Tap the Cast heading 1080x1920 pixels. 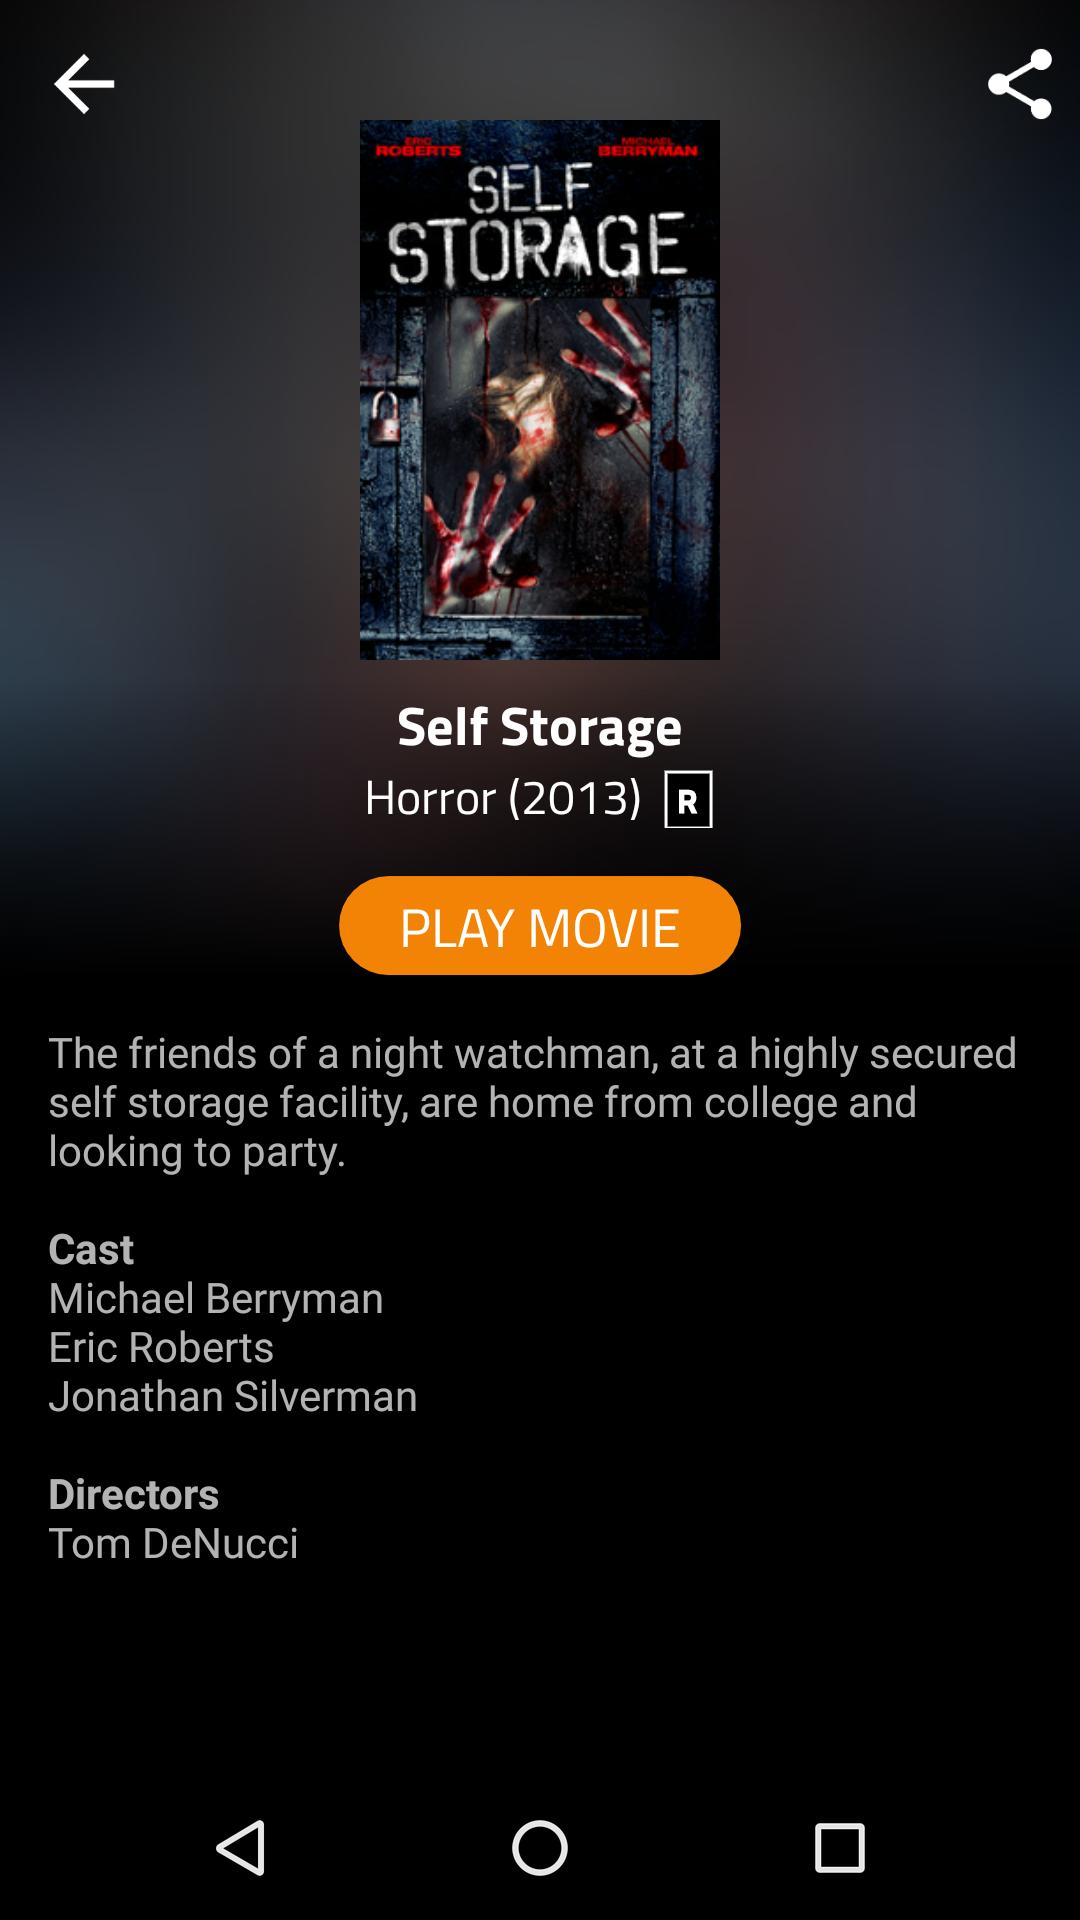click(91, 1249)
